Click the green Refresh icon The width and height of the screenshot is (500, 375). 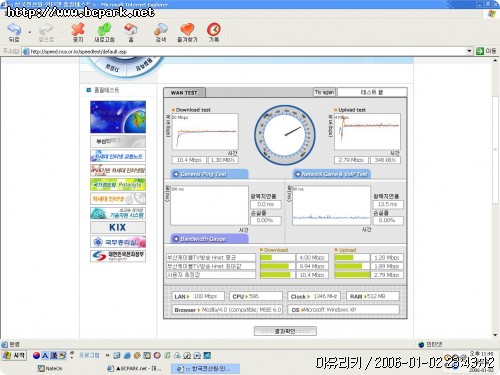click(x=104, y=30)
